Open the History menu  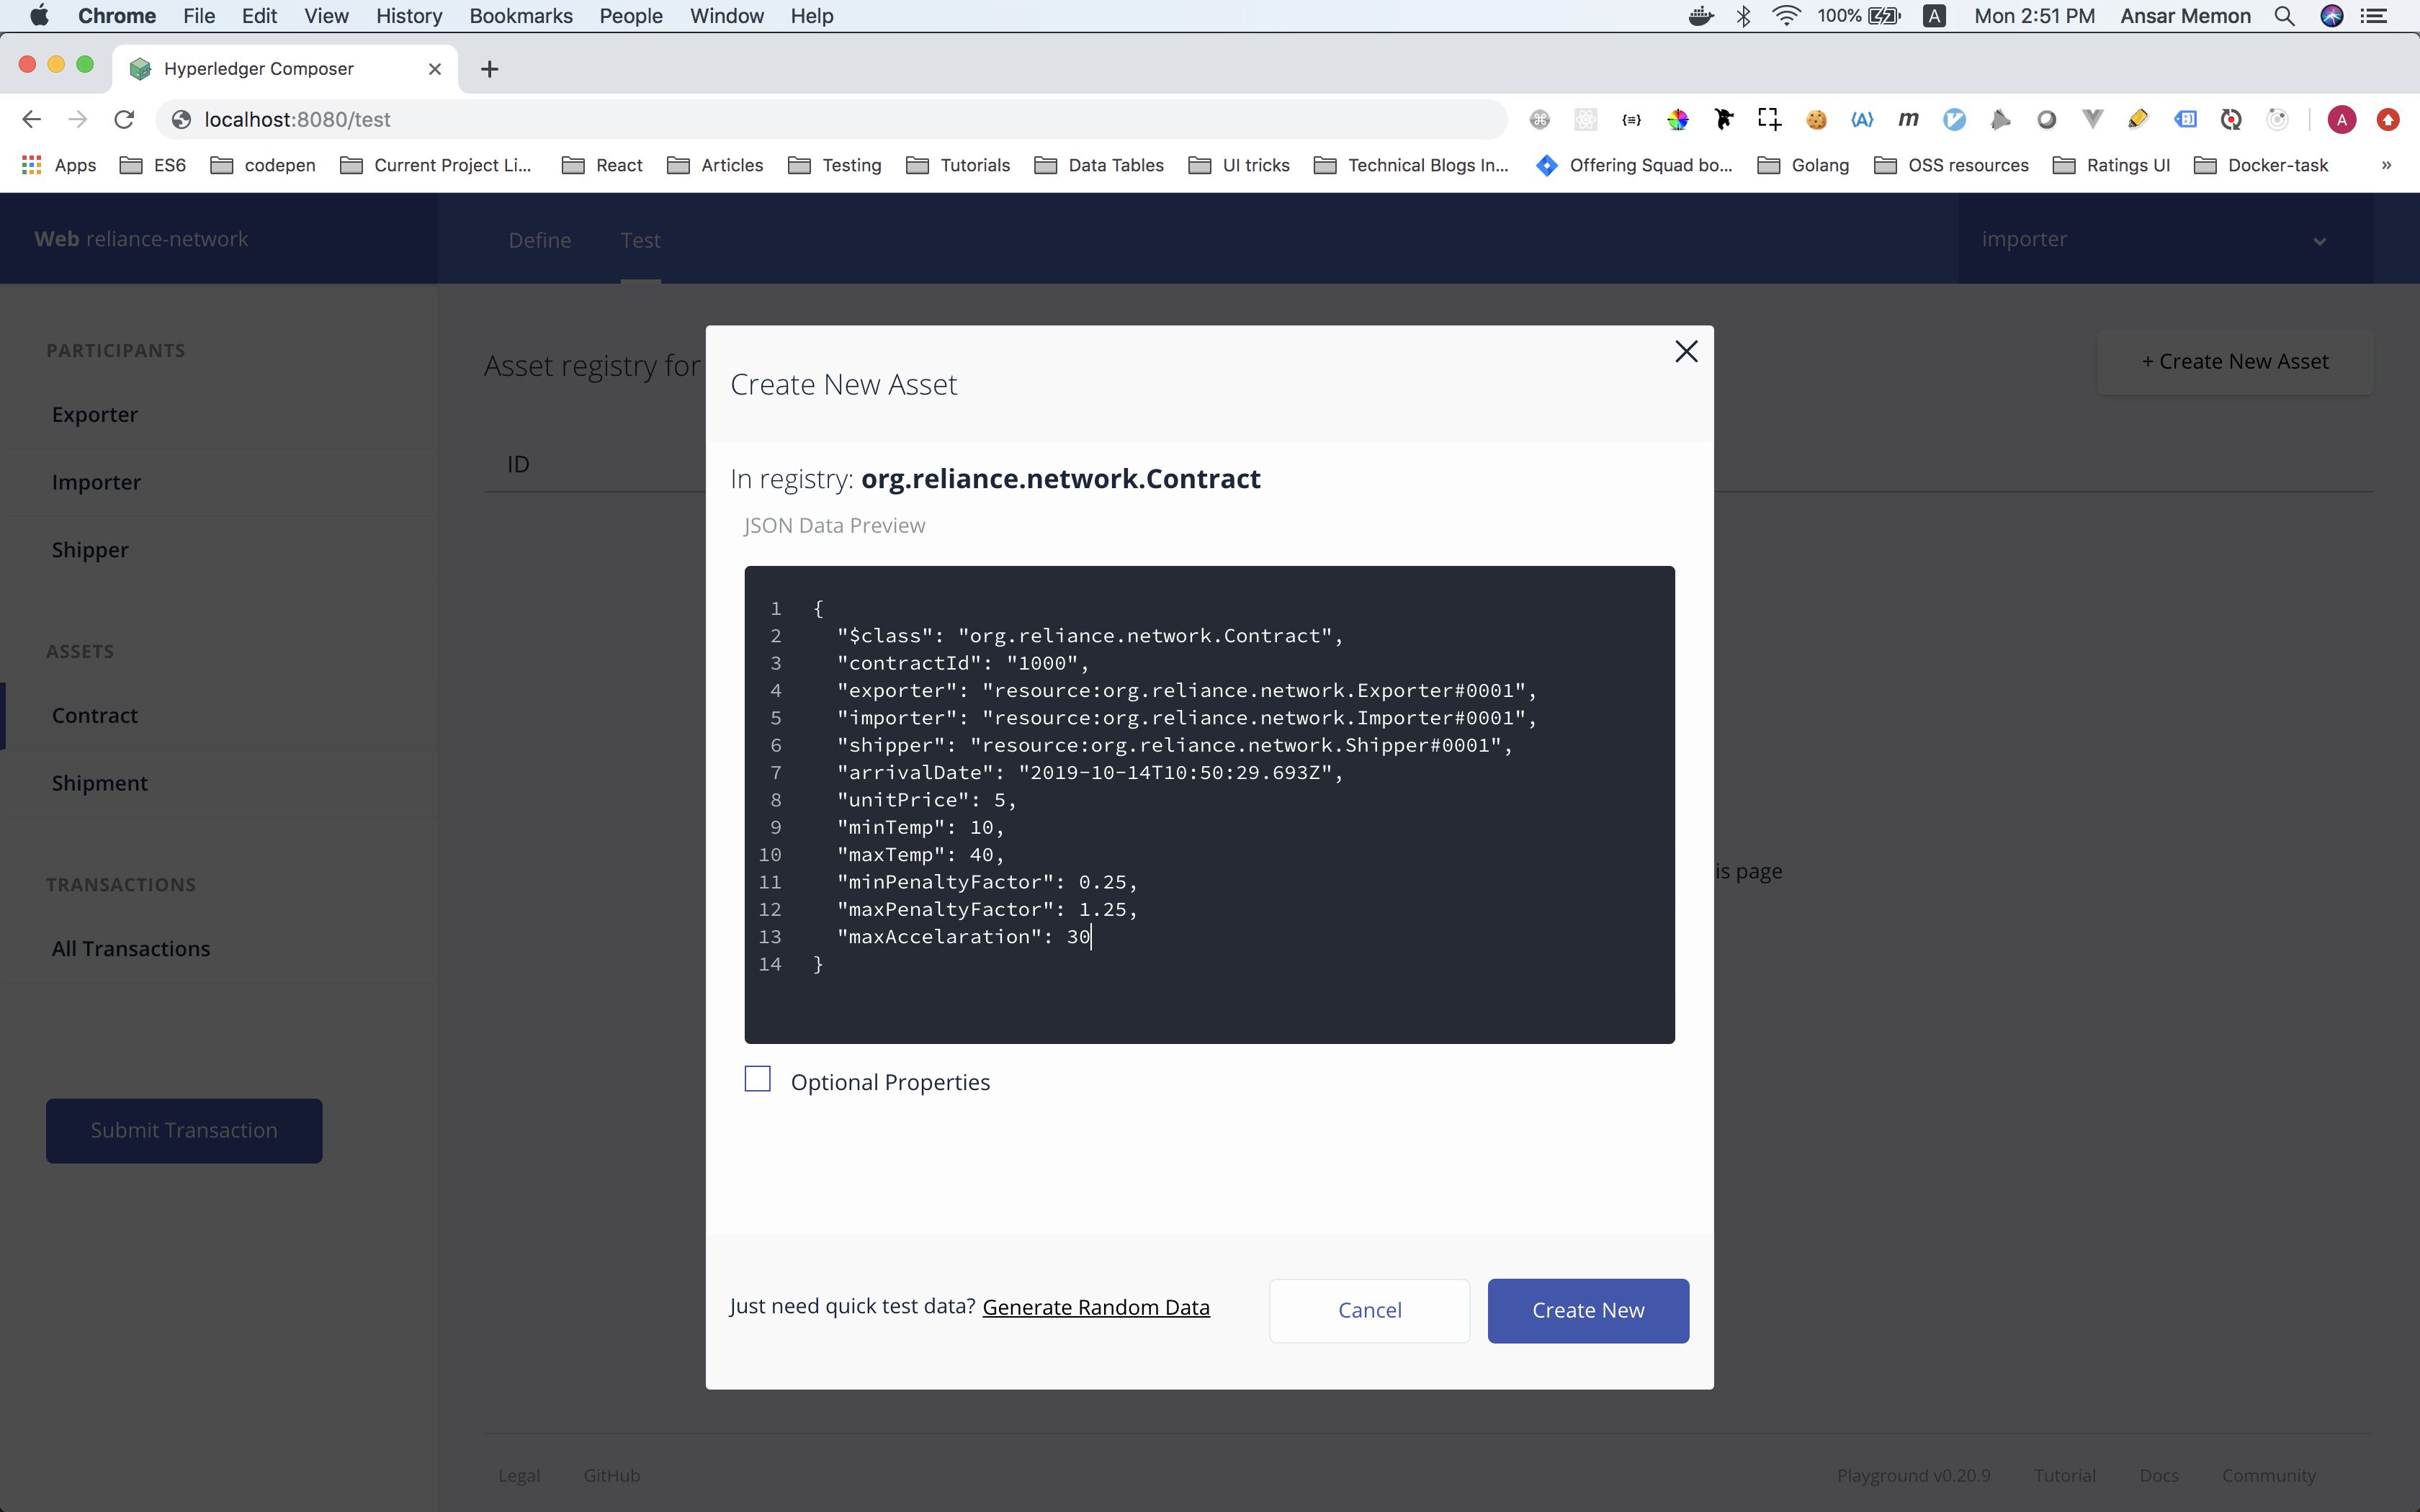[408, 15]
